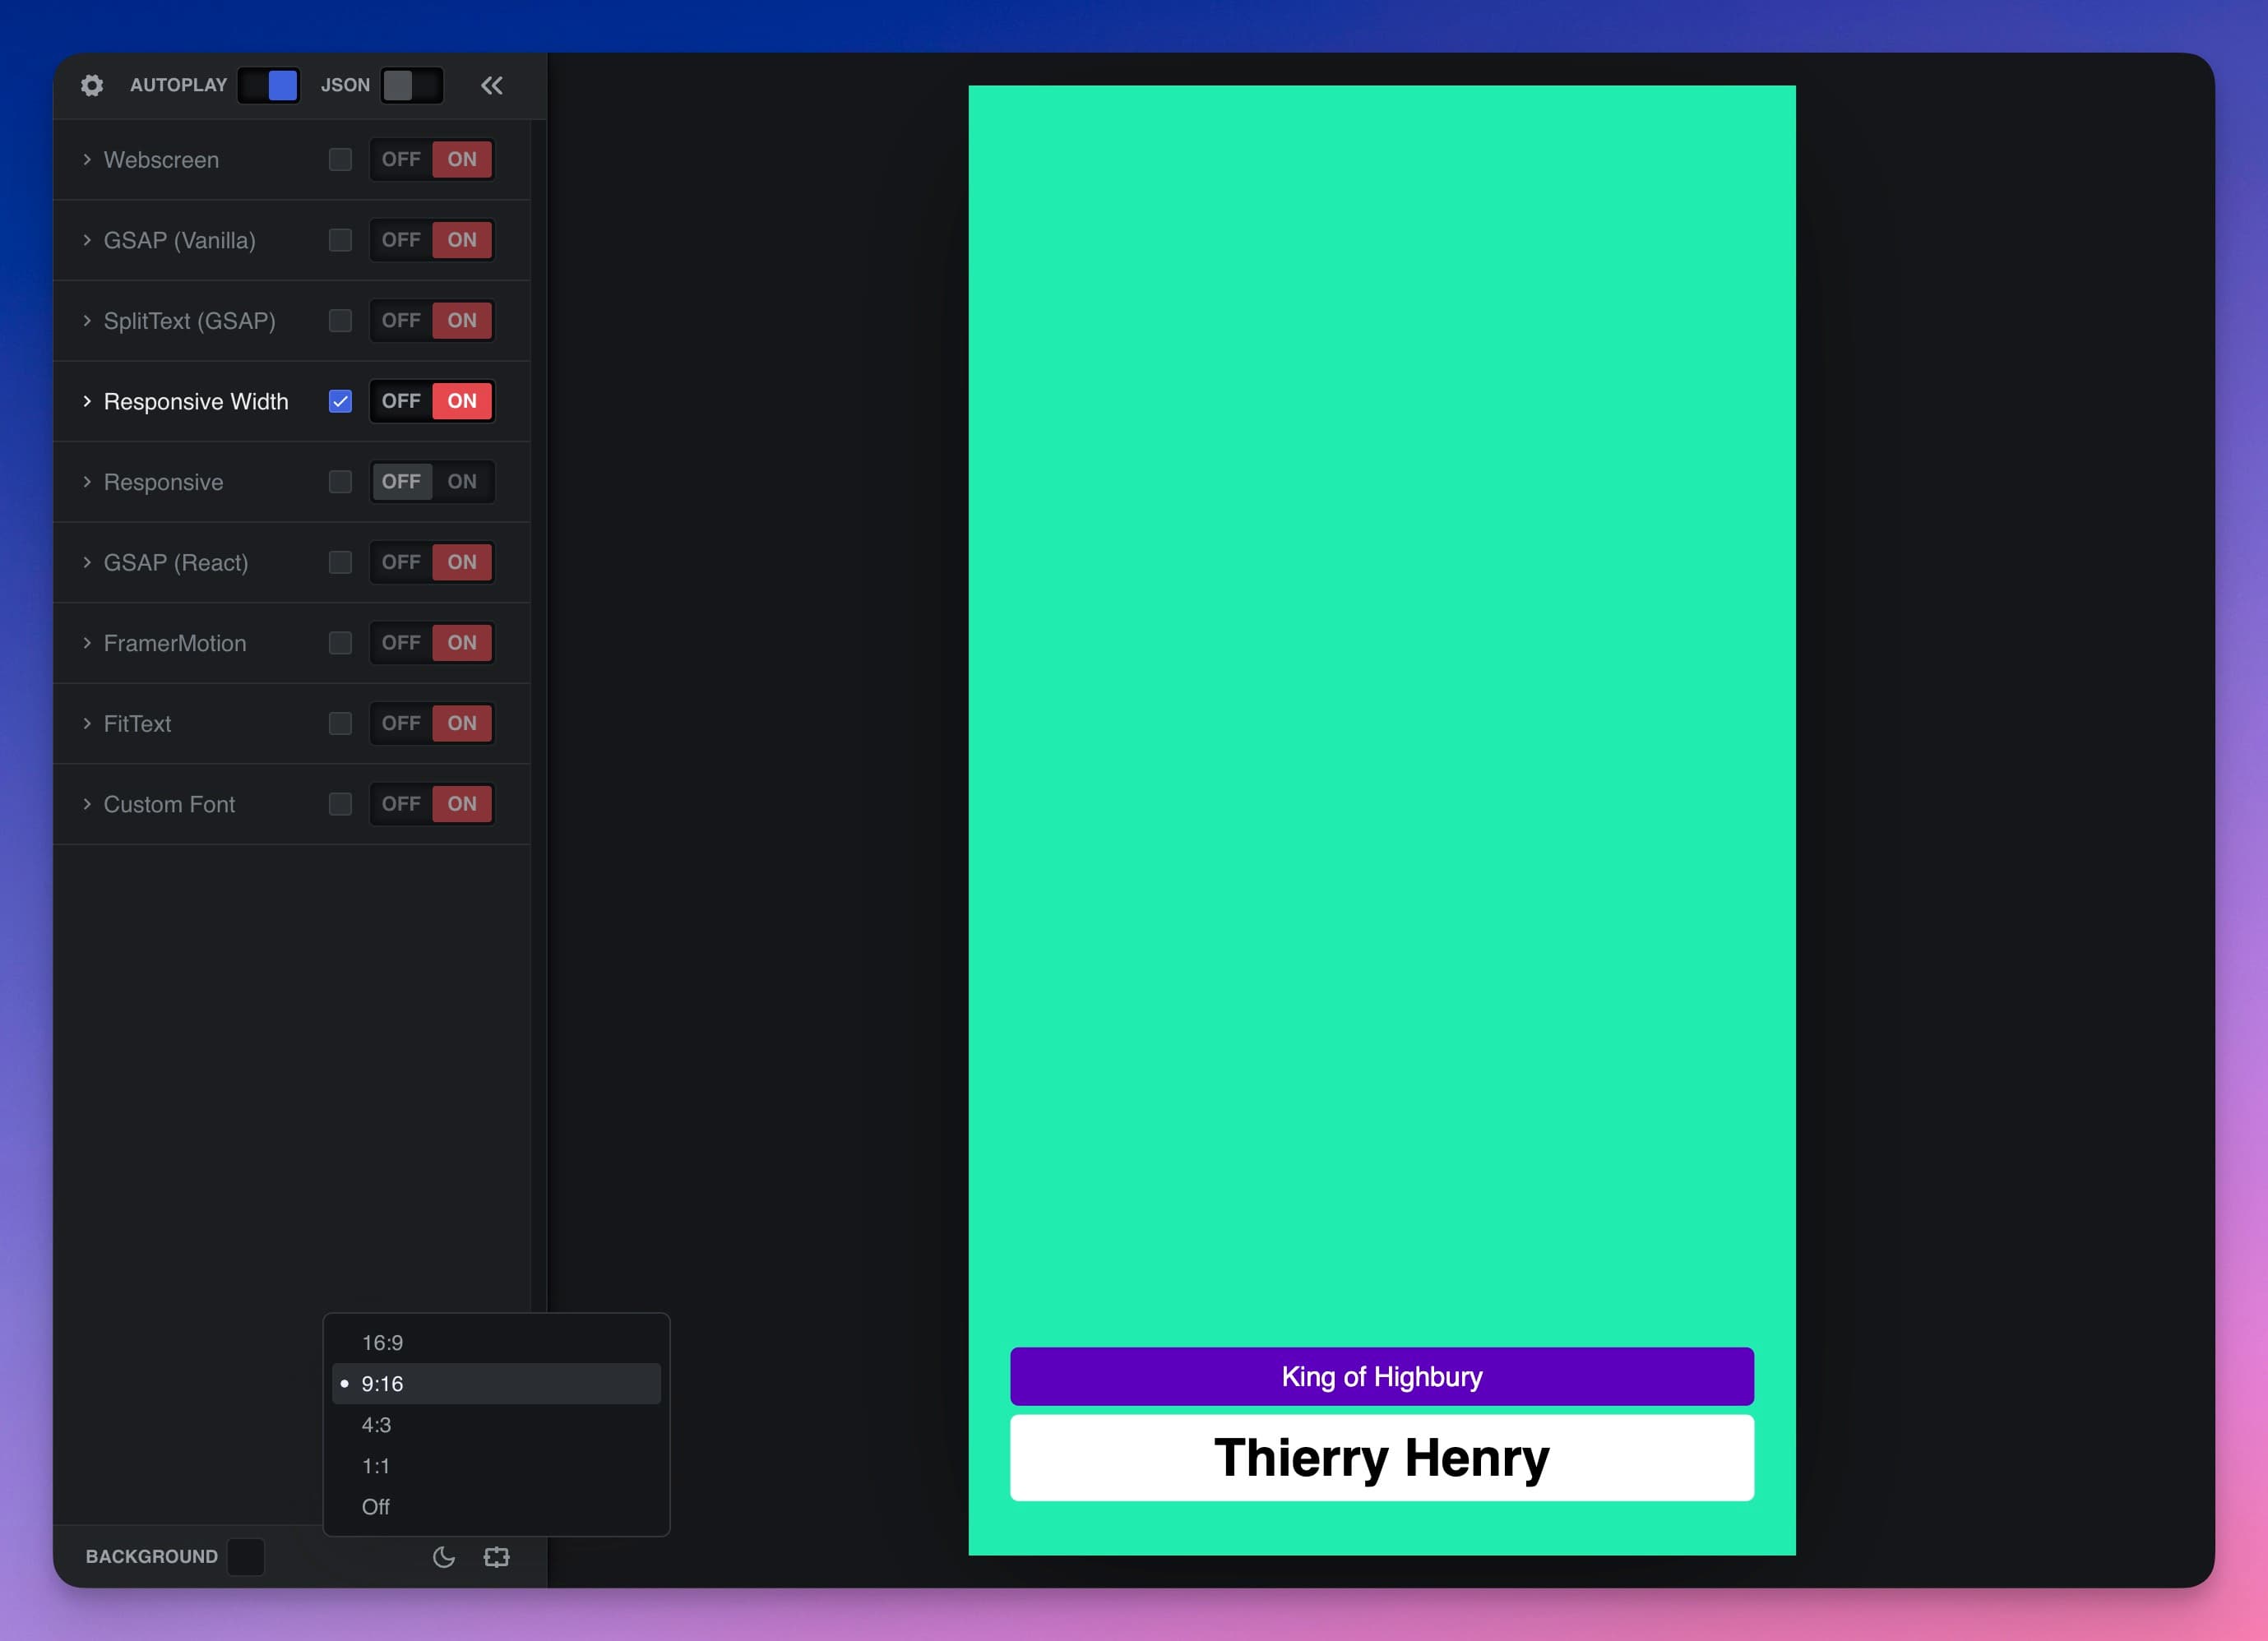Select the FitText label

coord(137,723)
